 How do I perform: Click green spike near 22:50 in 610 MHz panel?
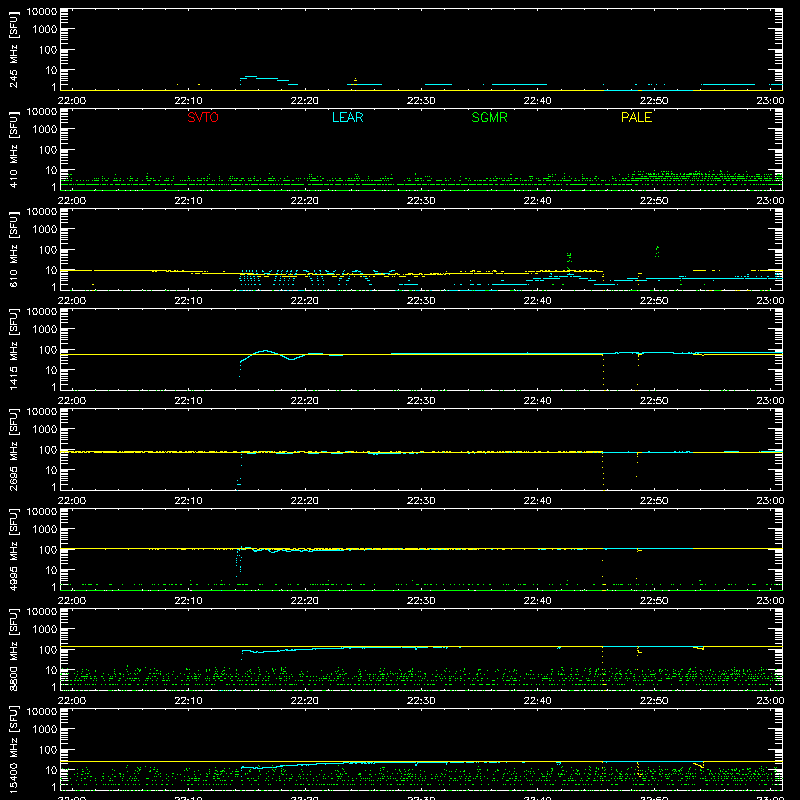[x=657, y=252]
